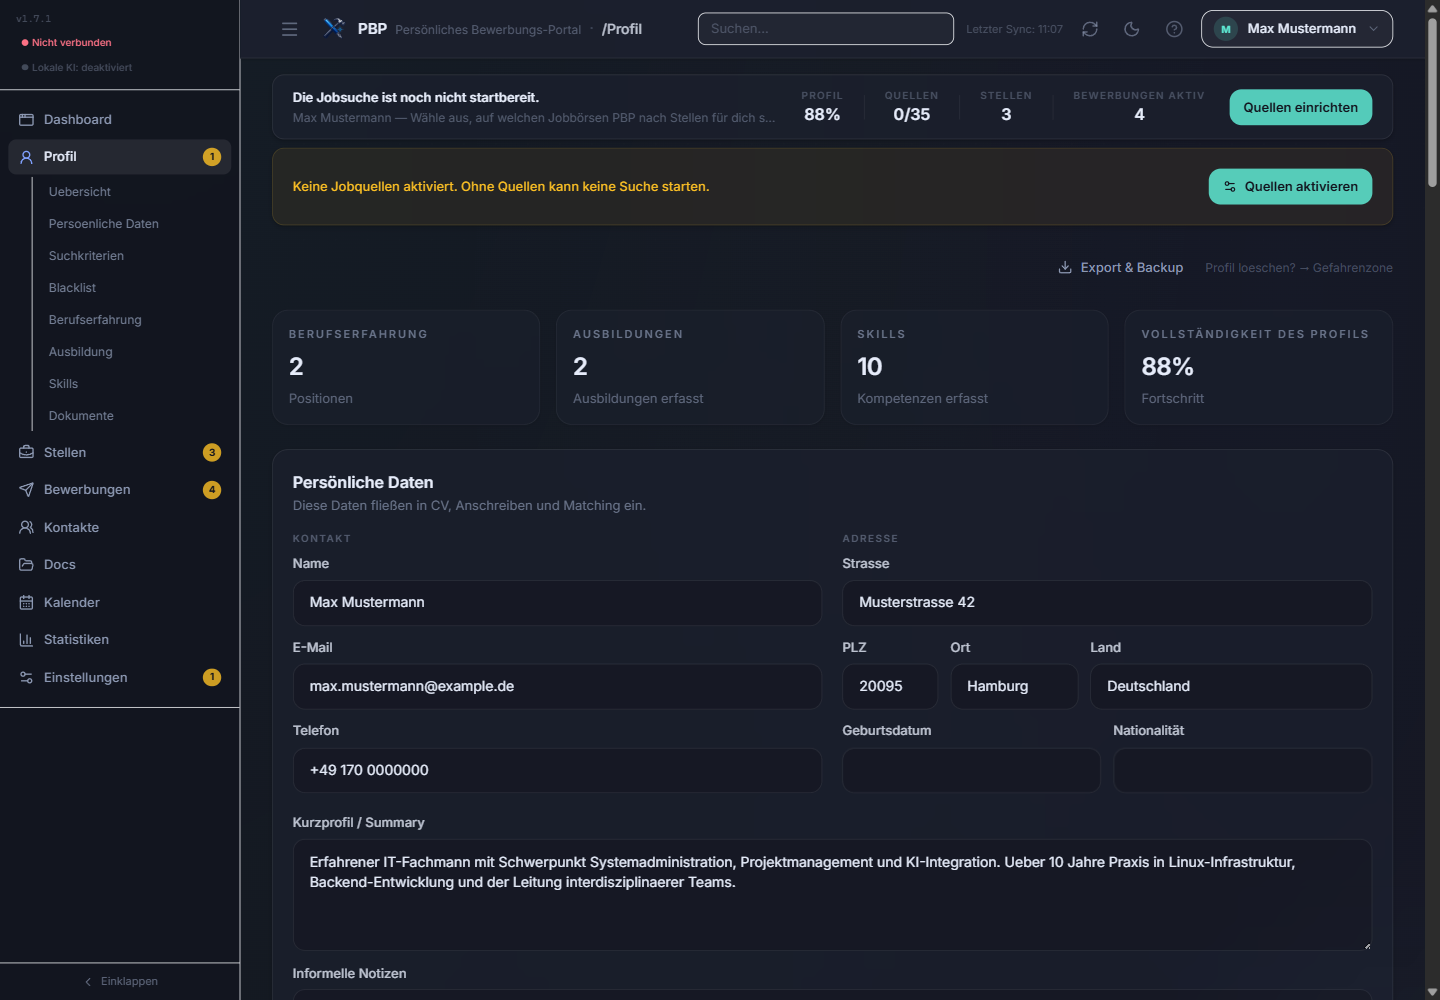Expand the Max Mustermann user dropdown chevron
Image resolution: width=1440 pixels, height=1000 pixels.
[x=1373, y=29]
